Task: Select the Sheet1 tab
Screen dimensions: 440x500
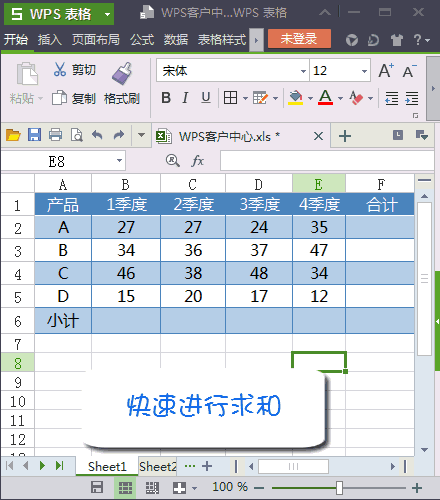Action: [107, 466]
